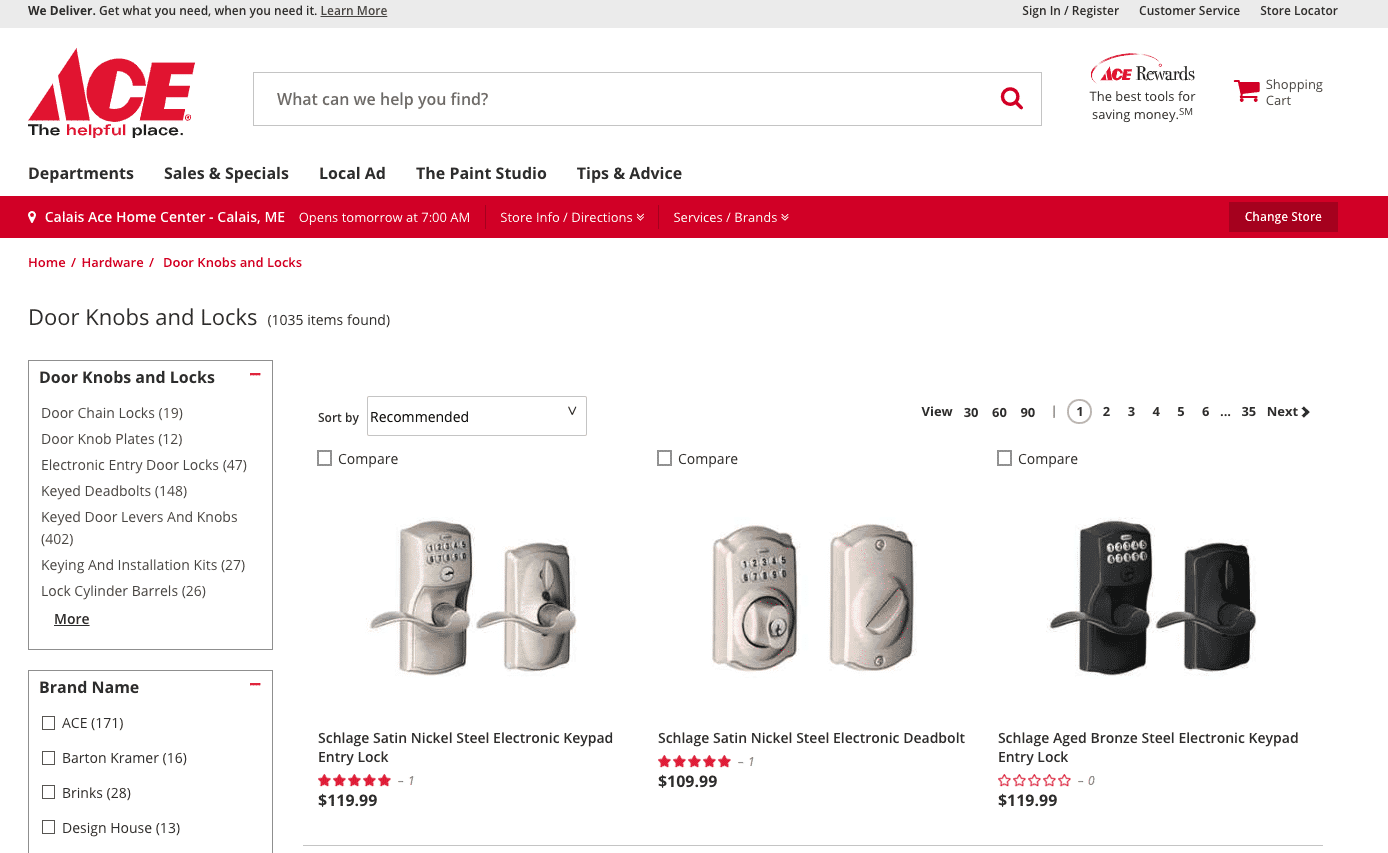This screenshot has width=1388, height=853.
Task: Click star rating of Satin Nickel Electronic Deadbolt
Action: tap(694, 761)
